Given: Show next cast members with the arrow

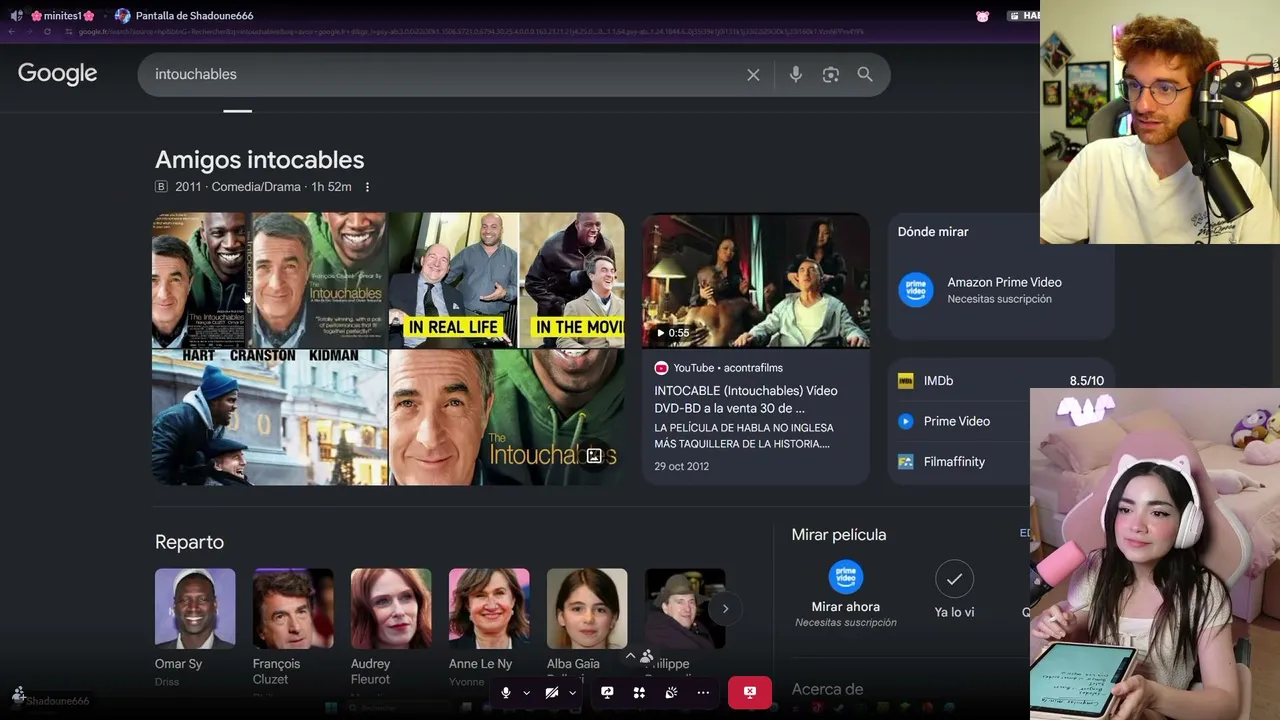Looking at the screenshot, I should point(725,608).
